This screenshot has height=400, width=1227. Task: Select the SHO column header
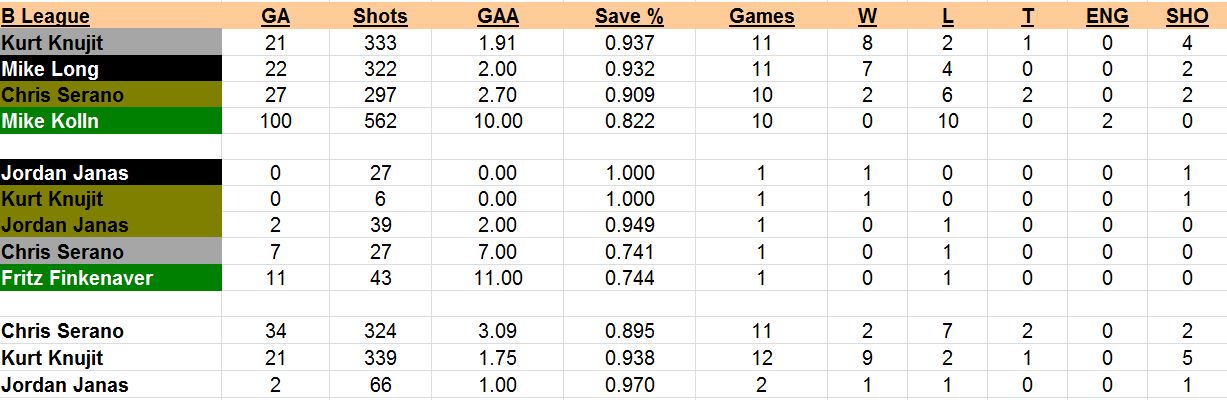coord(1187,16)
